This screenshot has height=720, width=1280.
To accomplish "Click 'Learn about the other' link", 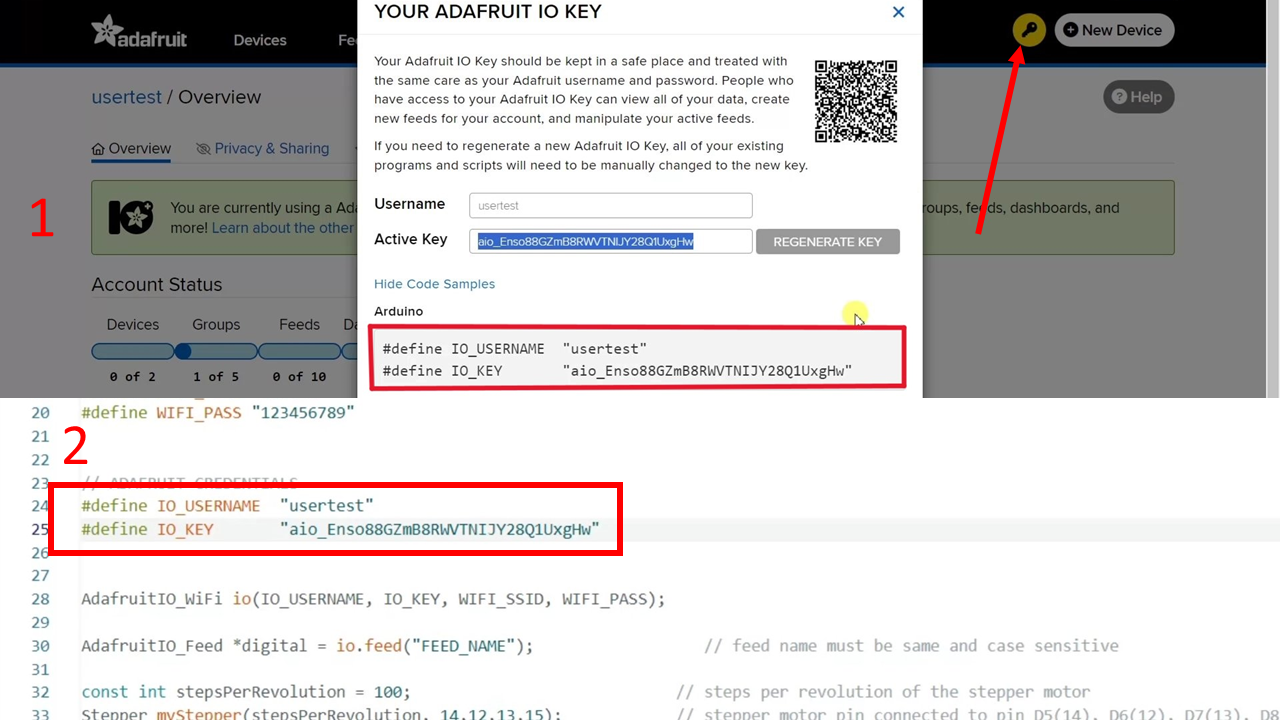I will click(283, 228).
